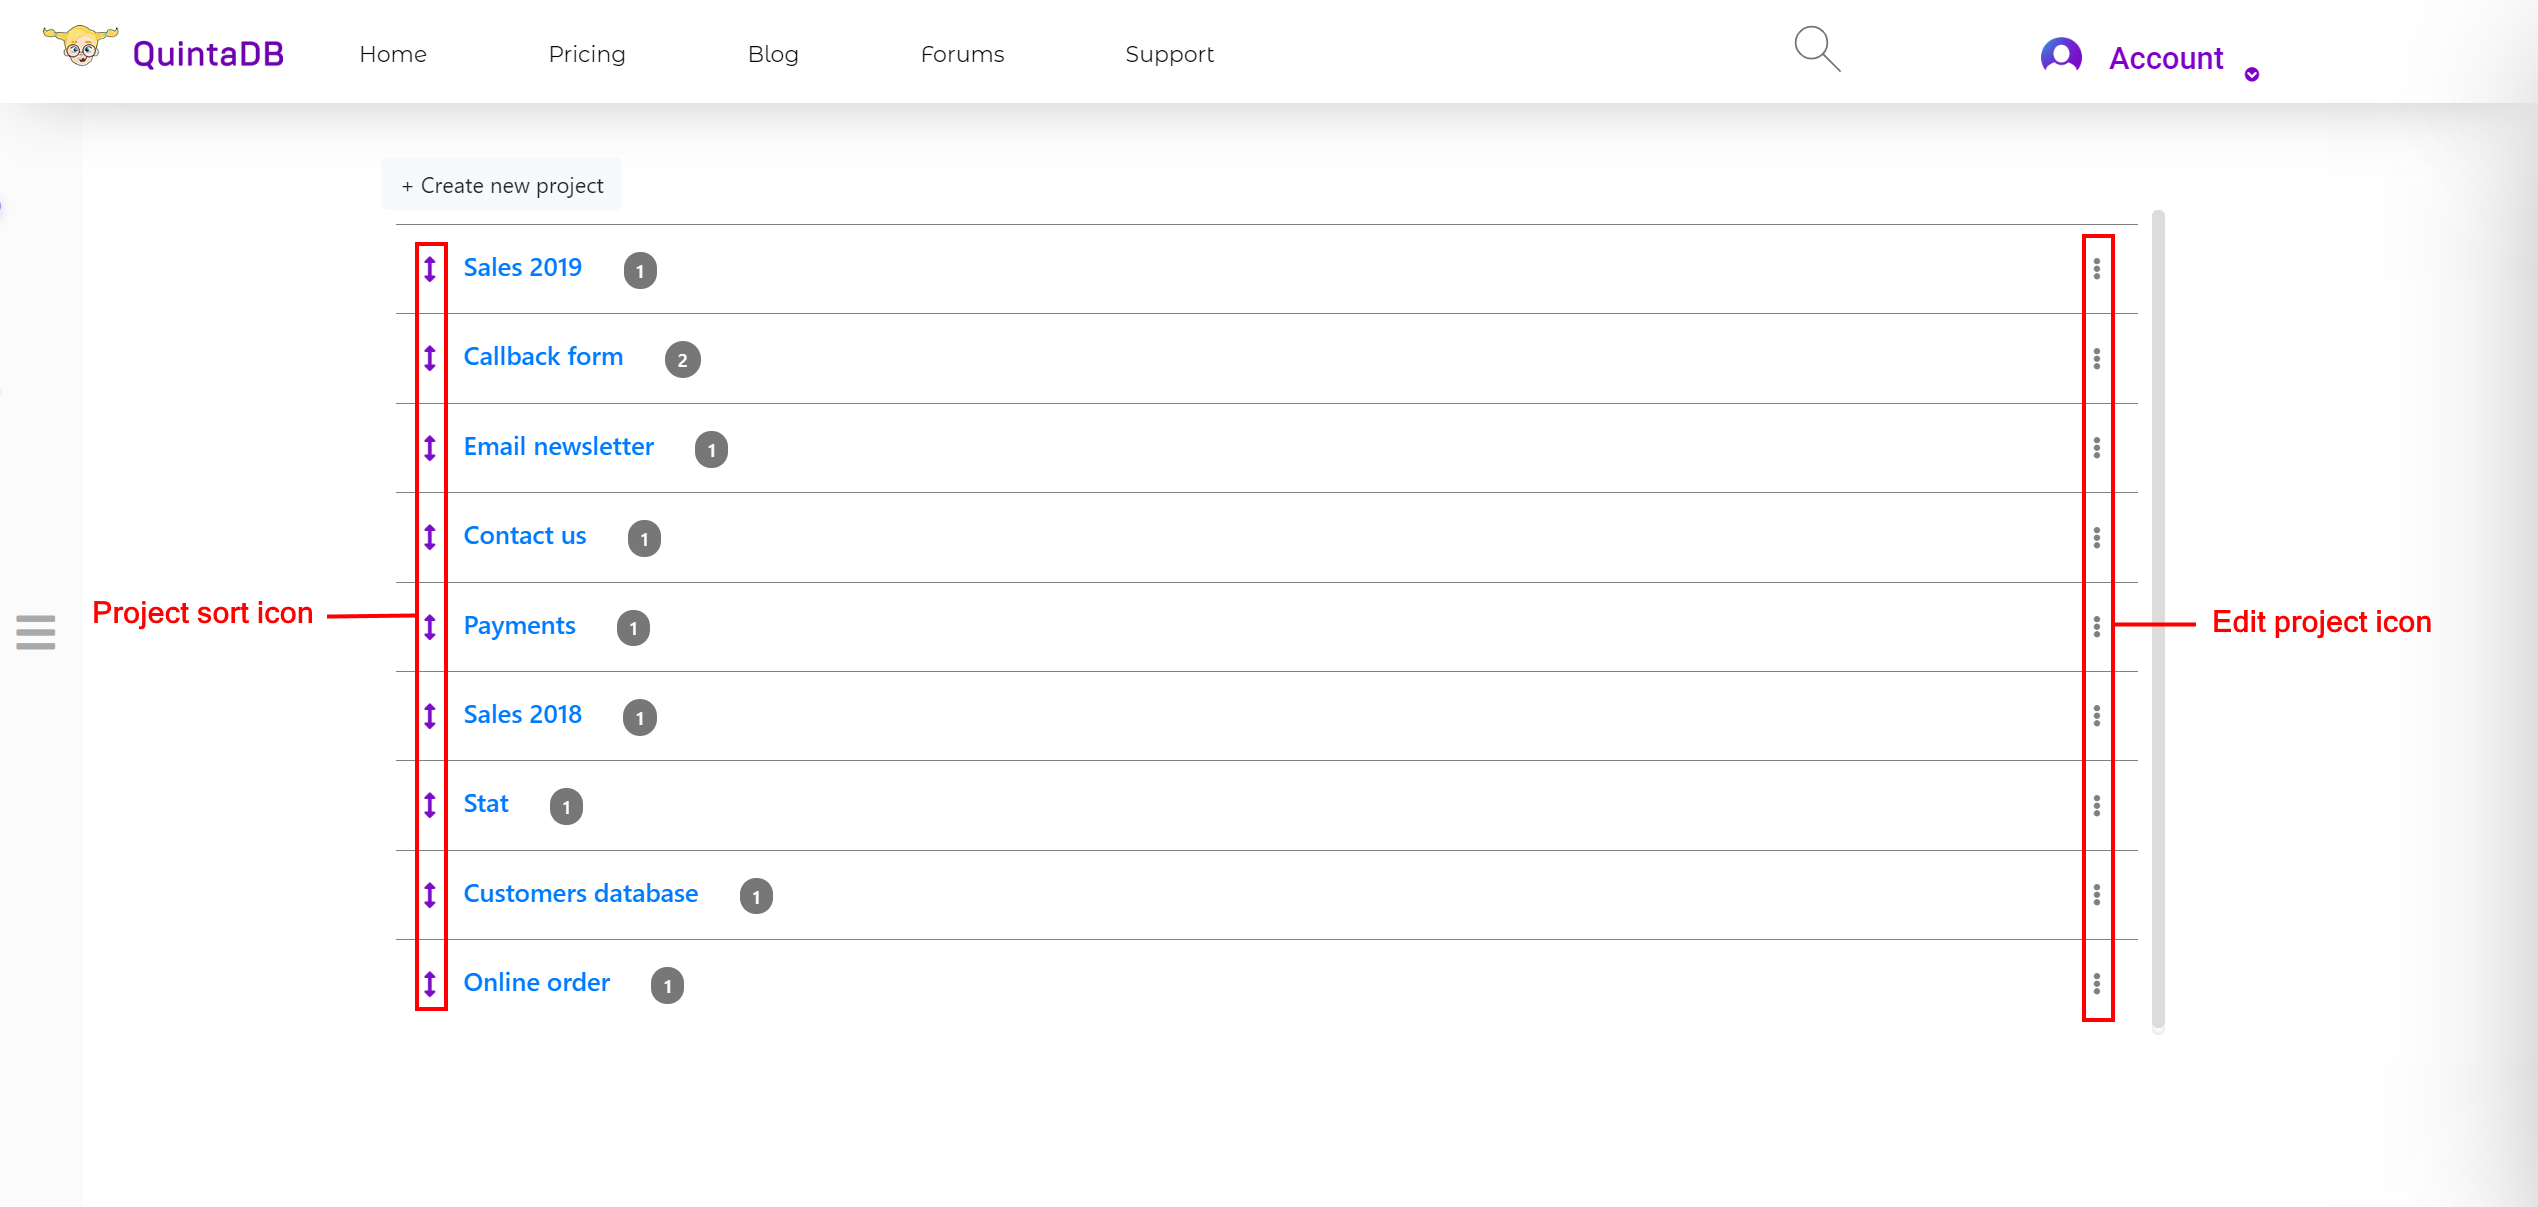Click the QuintaDB brand name

click(208, 53)
